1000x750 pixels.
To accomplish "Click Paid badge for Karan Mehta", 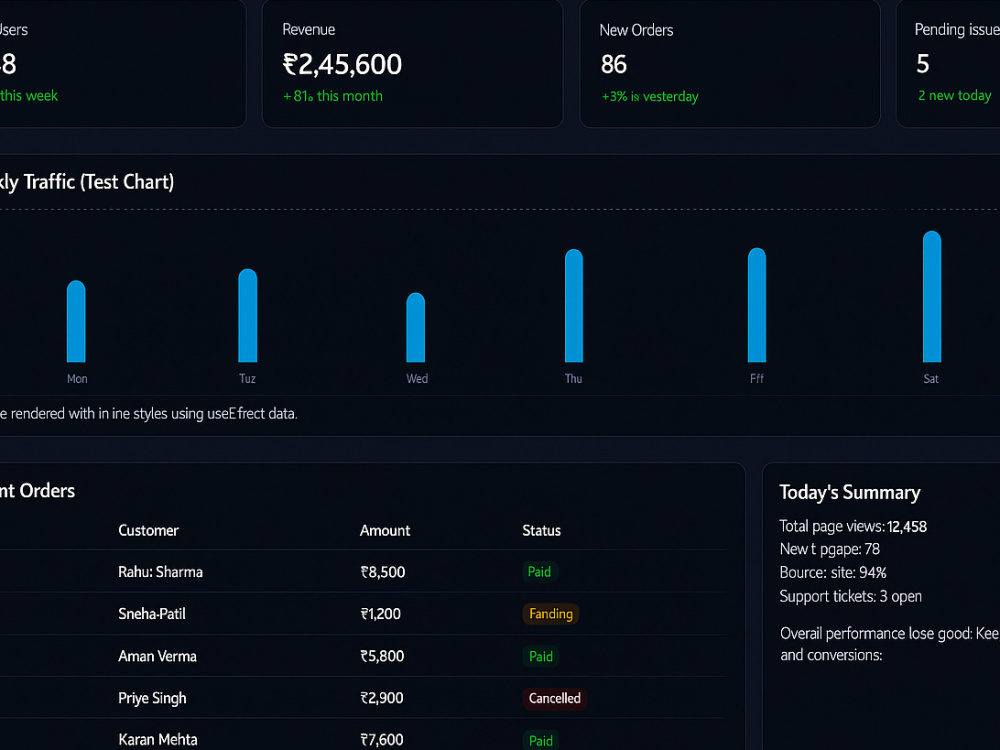I will pos(541,740).
